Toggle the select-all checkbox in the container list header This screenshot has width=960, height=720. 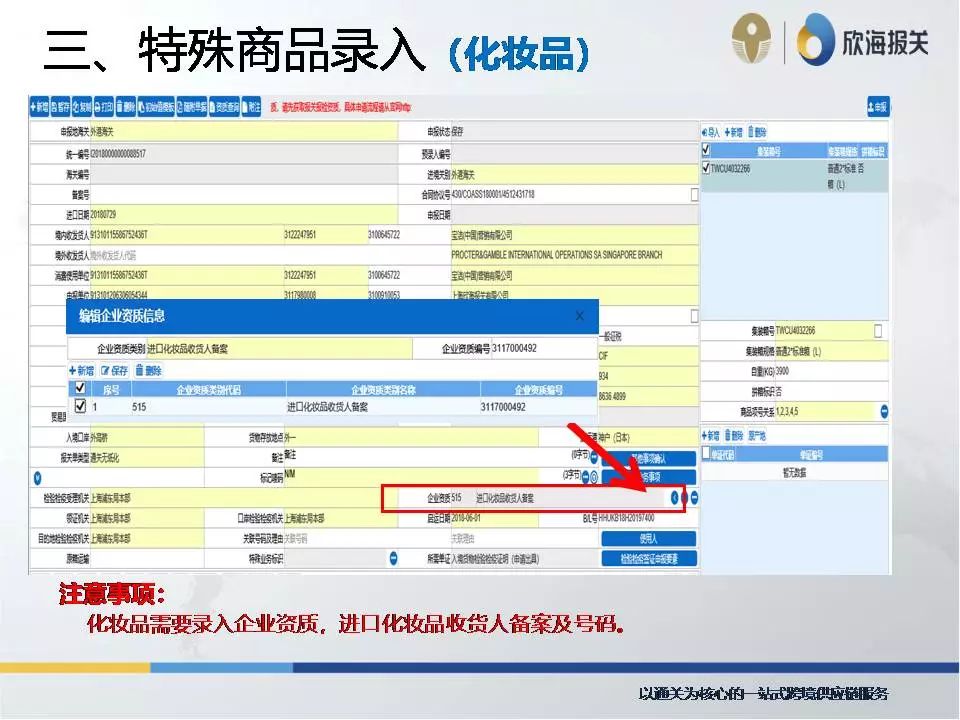(x=705, y=150)
